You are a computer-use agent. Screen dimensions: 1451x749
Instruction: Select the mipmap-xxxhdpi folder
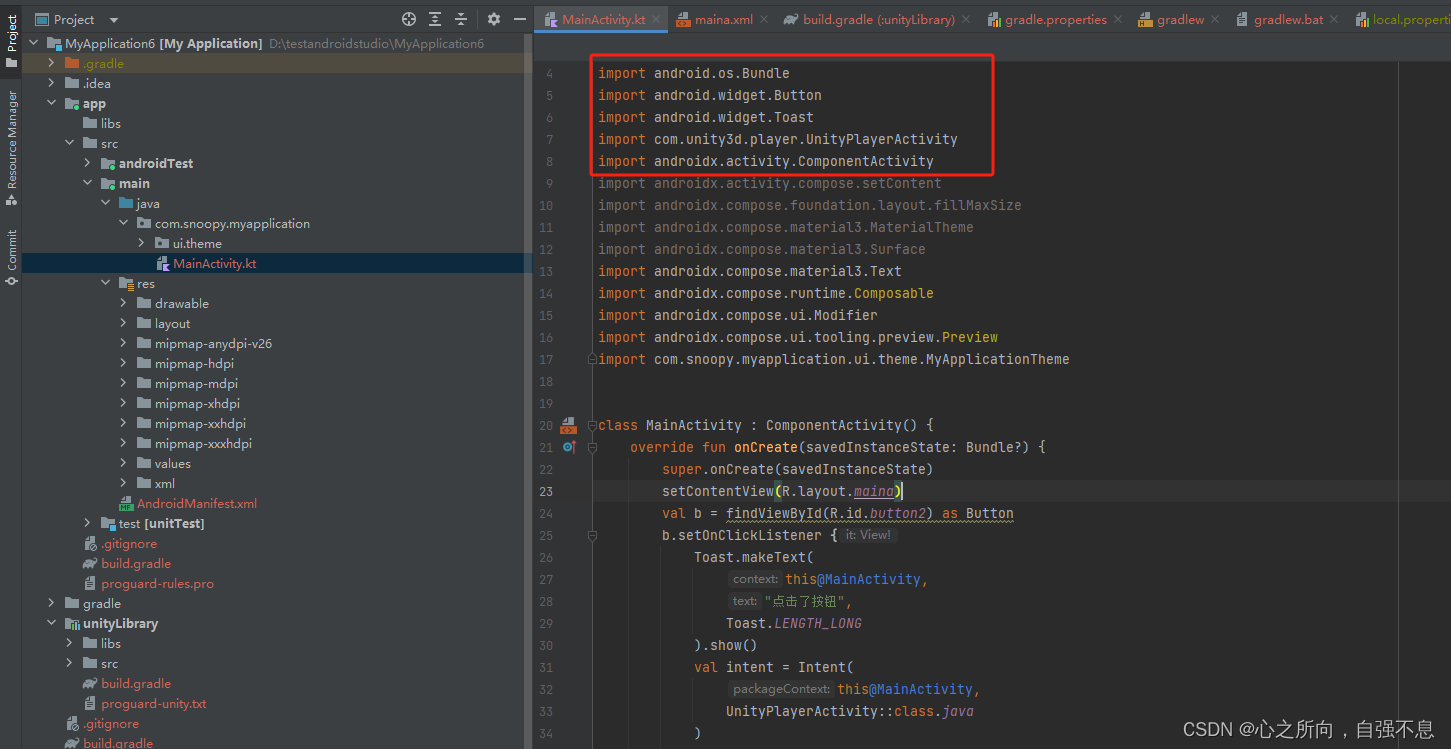pos(203,443)
